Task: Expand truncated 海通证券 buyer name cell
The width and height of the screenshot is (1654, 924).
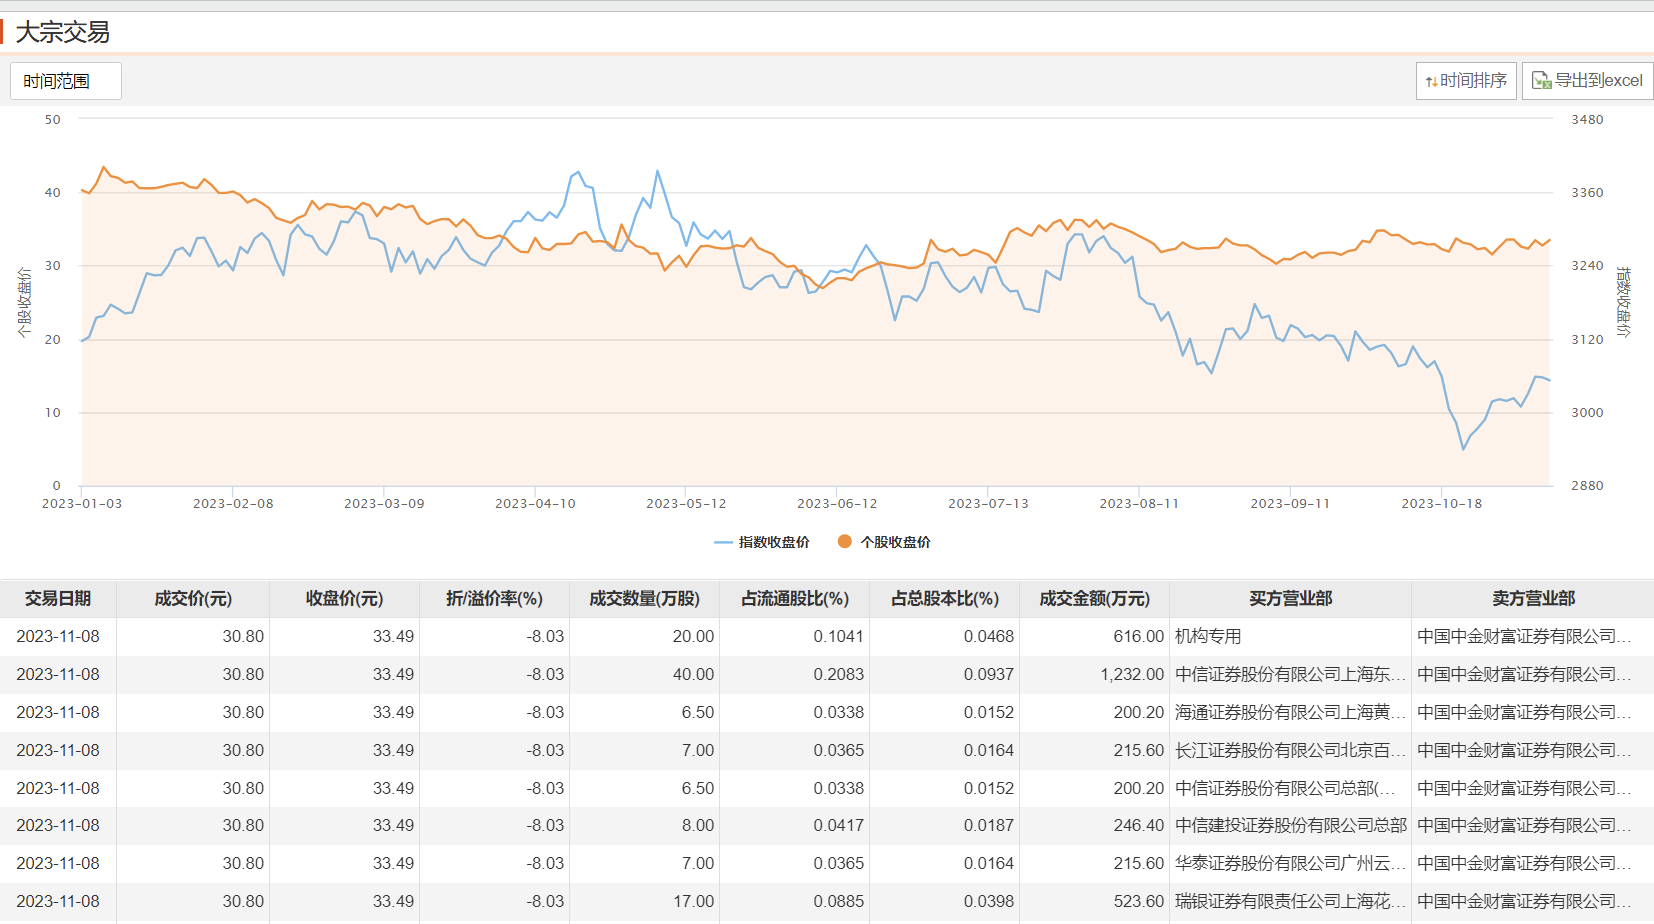Action: pyautogui.click(x=1290, y=712)
